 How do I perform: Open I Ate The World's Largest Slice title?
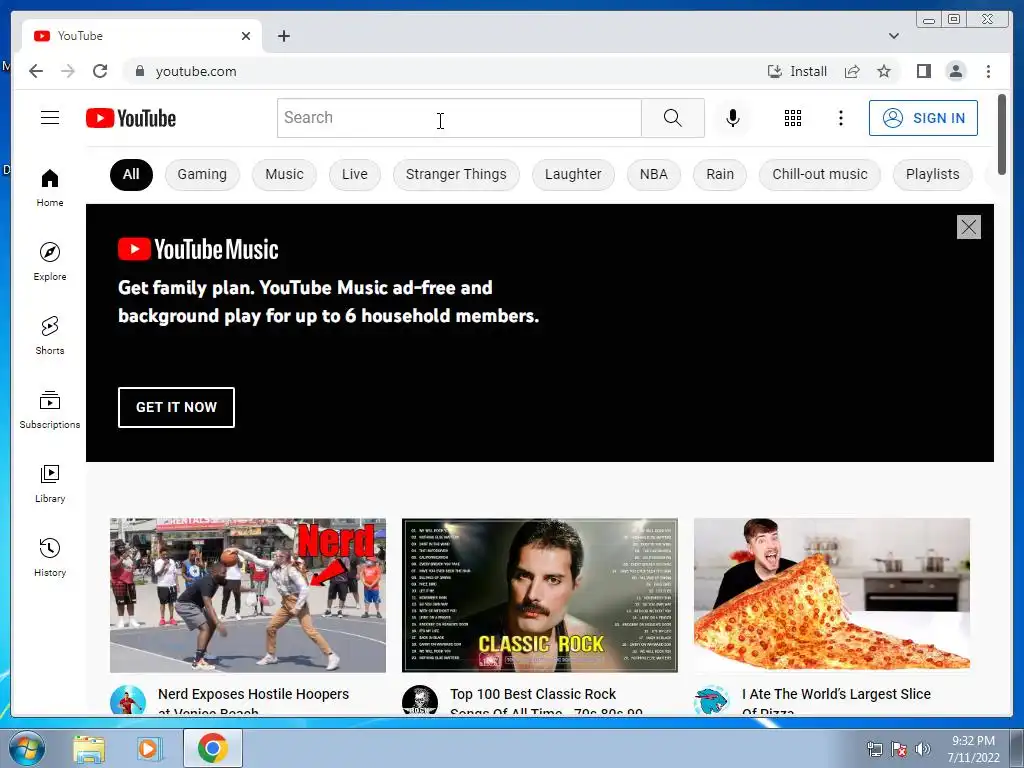coord(836,701)
